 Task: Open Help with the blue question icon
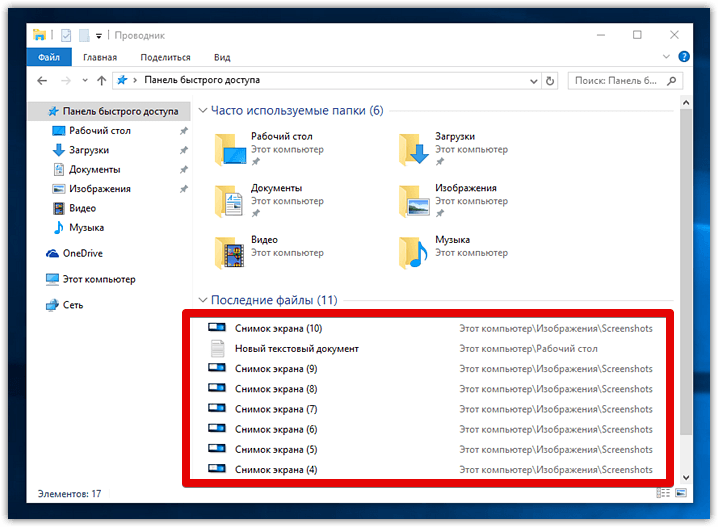coord(684,57)
